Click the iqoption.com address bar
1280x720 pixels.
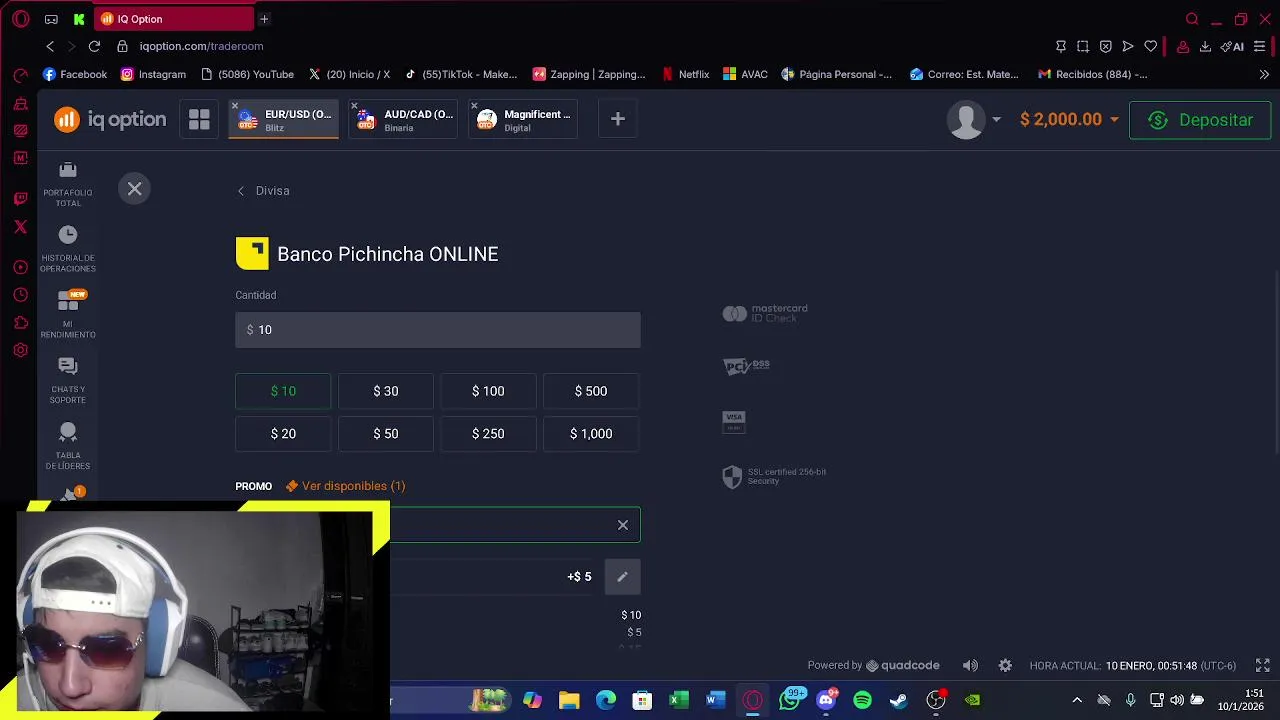201,46
